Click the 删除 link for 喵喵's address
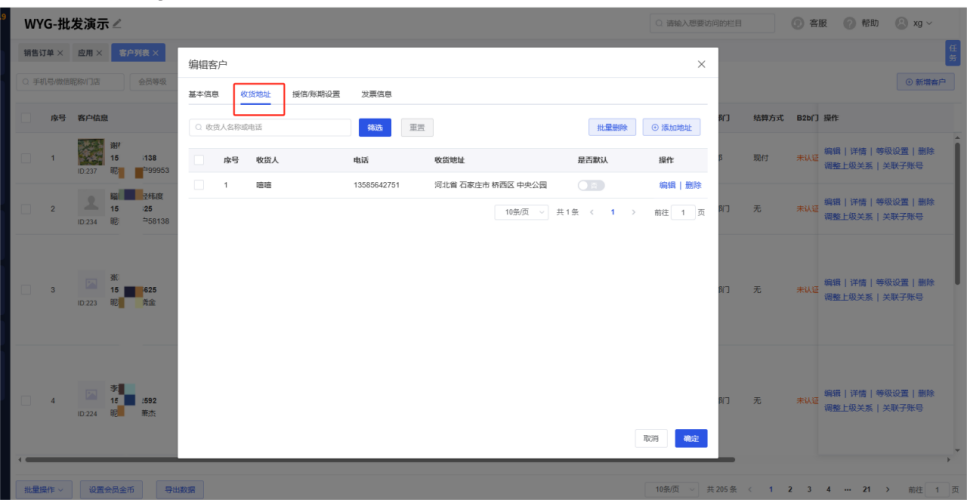This screenshot has width=968, height=501. [x=693, y=185]
